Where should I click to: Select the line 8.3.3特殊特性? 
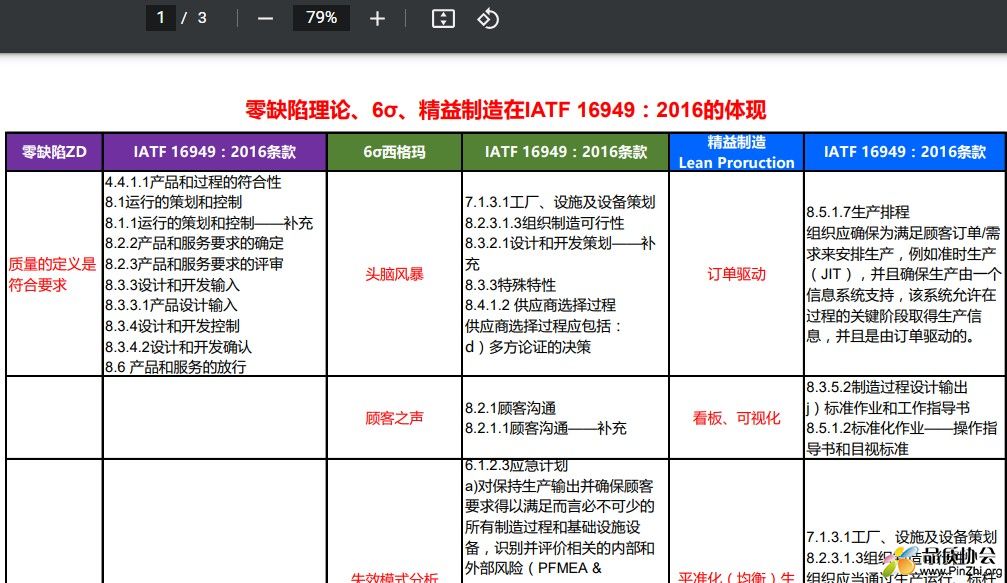(x=511, y=284)
